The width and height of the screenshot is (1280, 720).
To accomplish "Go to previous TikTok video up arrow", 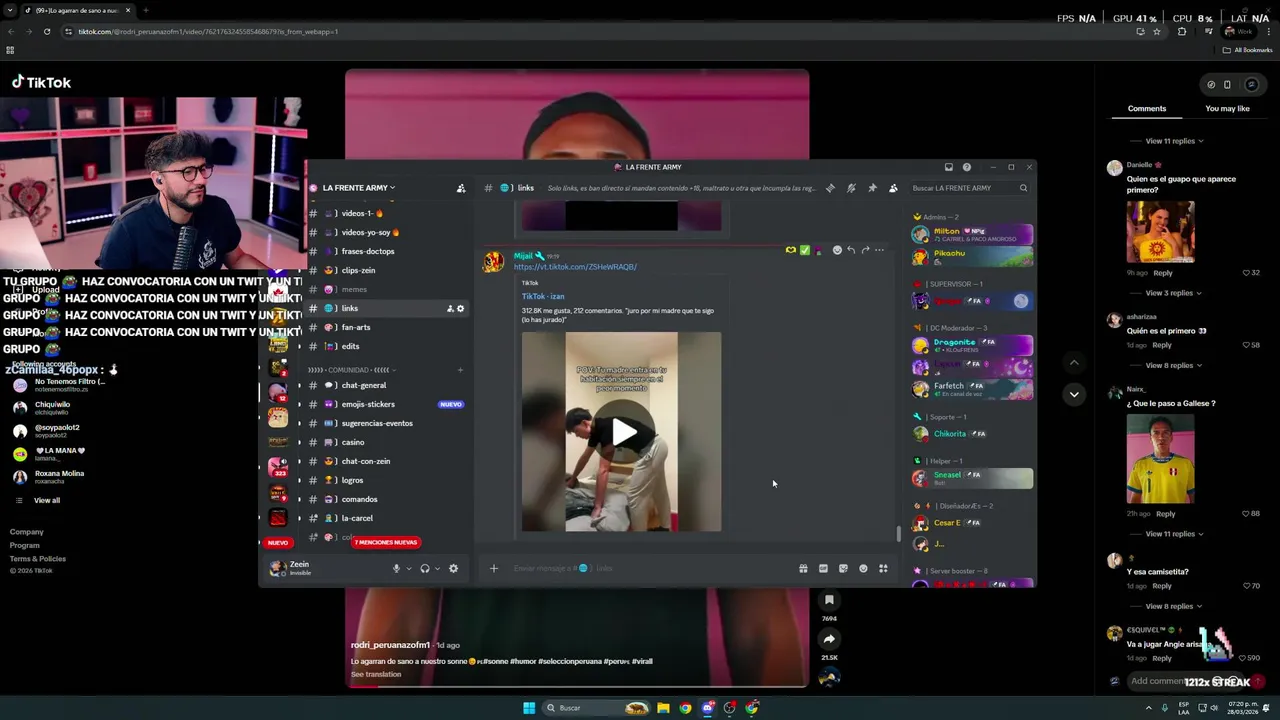I will coord(1074,362).
